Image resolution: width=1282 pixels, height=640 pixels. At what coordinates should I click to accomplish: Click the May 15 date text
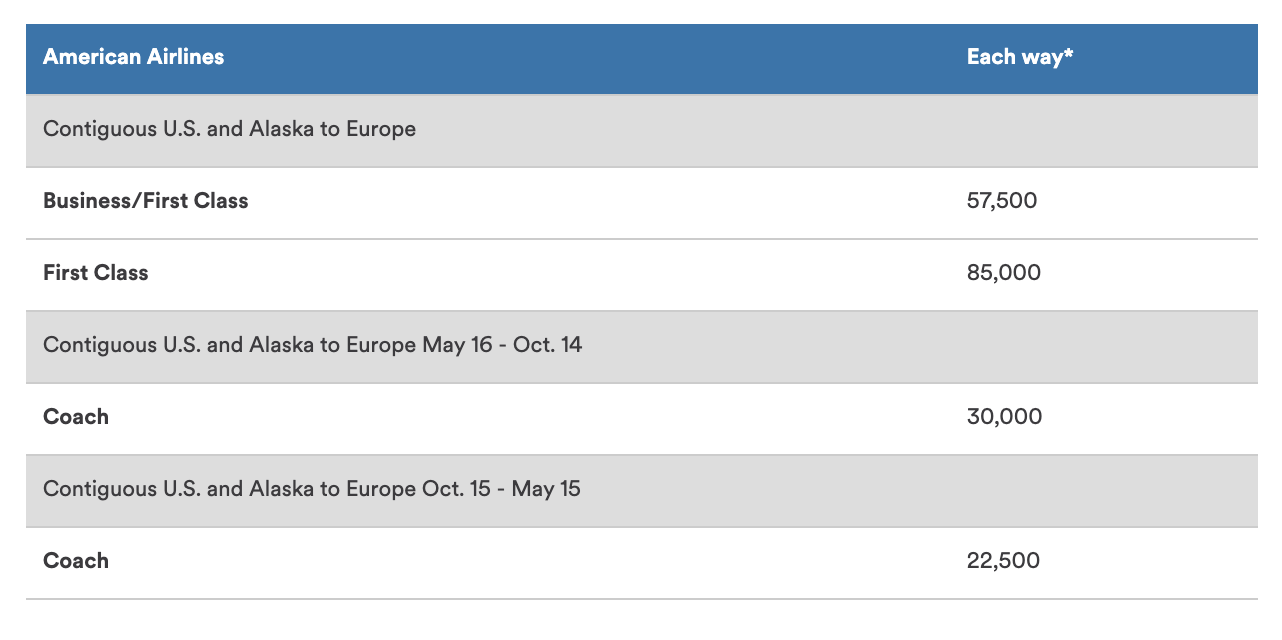coord(545,489)
